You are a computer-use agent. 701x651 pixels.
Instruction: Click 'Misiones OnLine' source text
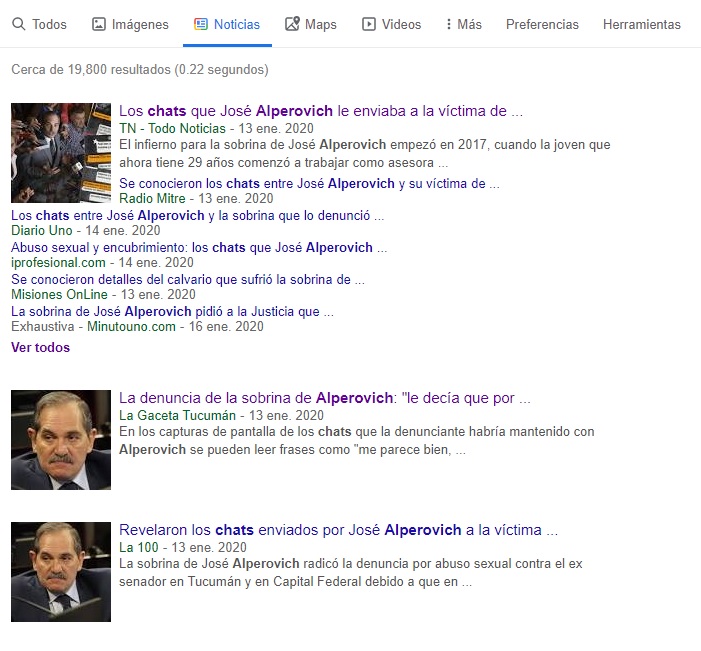pyautogui.click(x=59, y=294)
